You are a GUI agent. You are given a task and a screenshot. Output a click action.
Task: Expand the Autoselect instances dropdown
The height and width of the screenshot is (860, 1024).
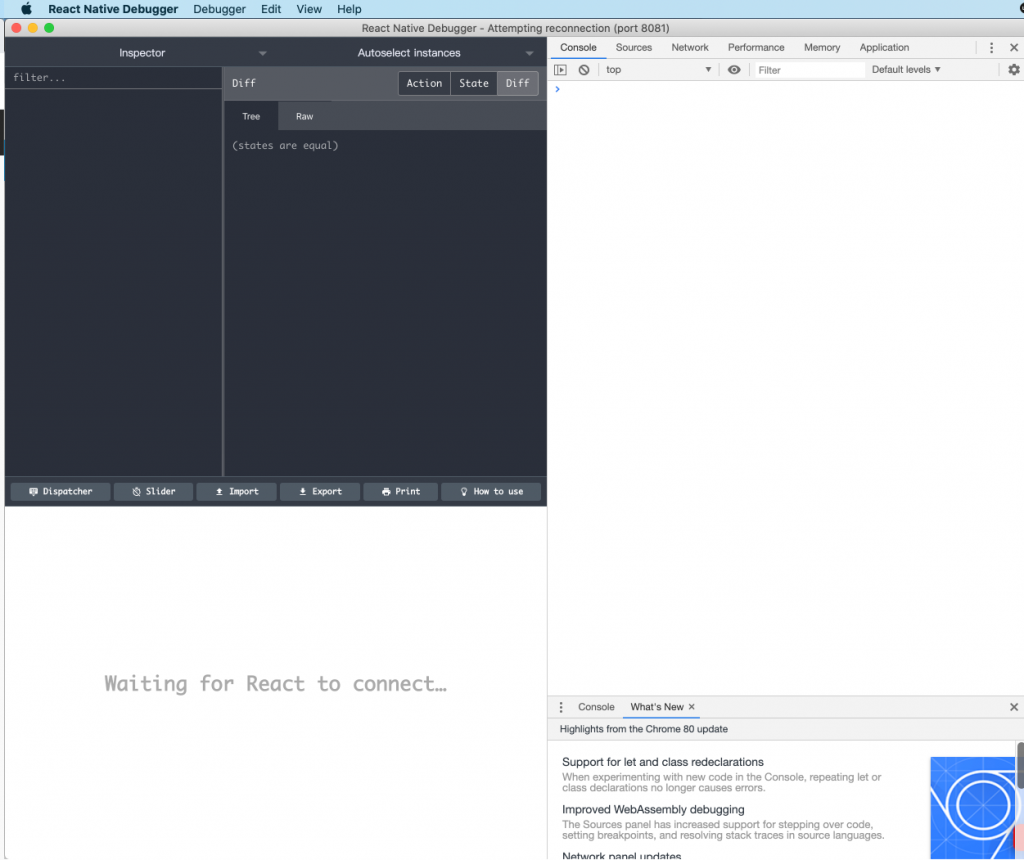point(529,53)
